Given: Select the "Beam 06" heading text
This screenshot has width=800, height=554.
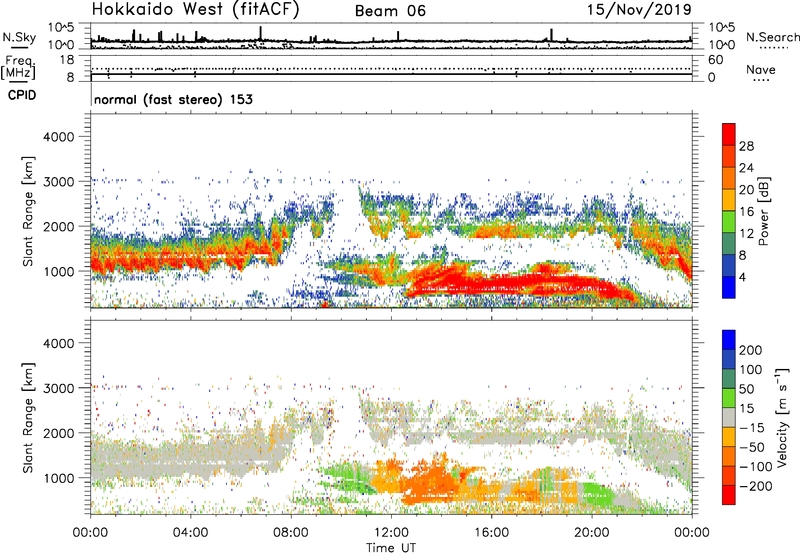Looking at the screenshot, I should click(390, 11).
